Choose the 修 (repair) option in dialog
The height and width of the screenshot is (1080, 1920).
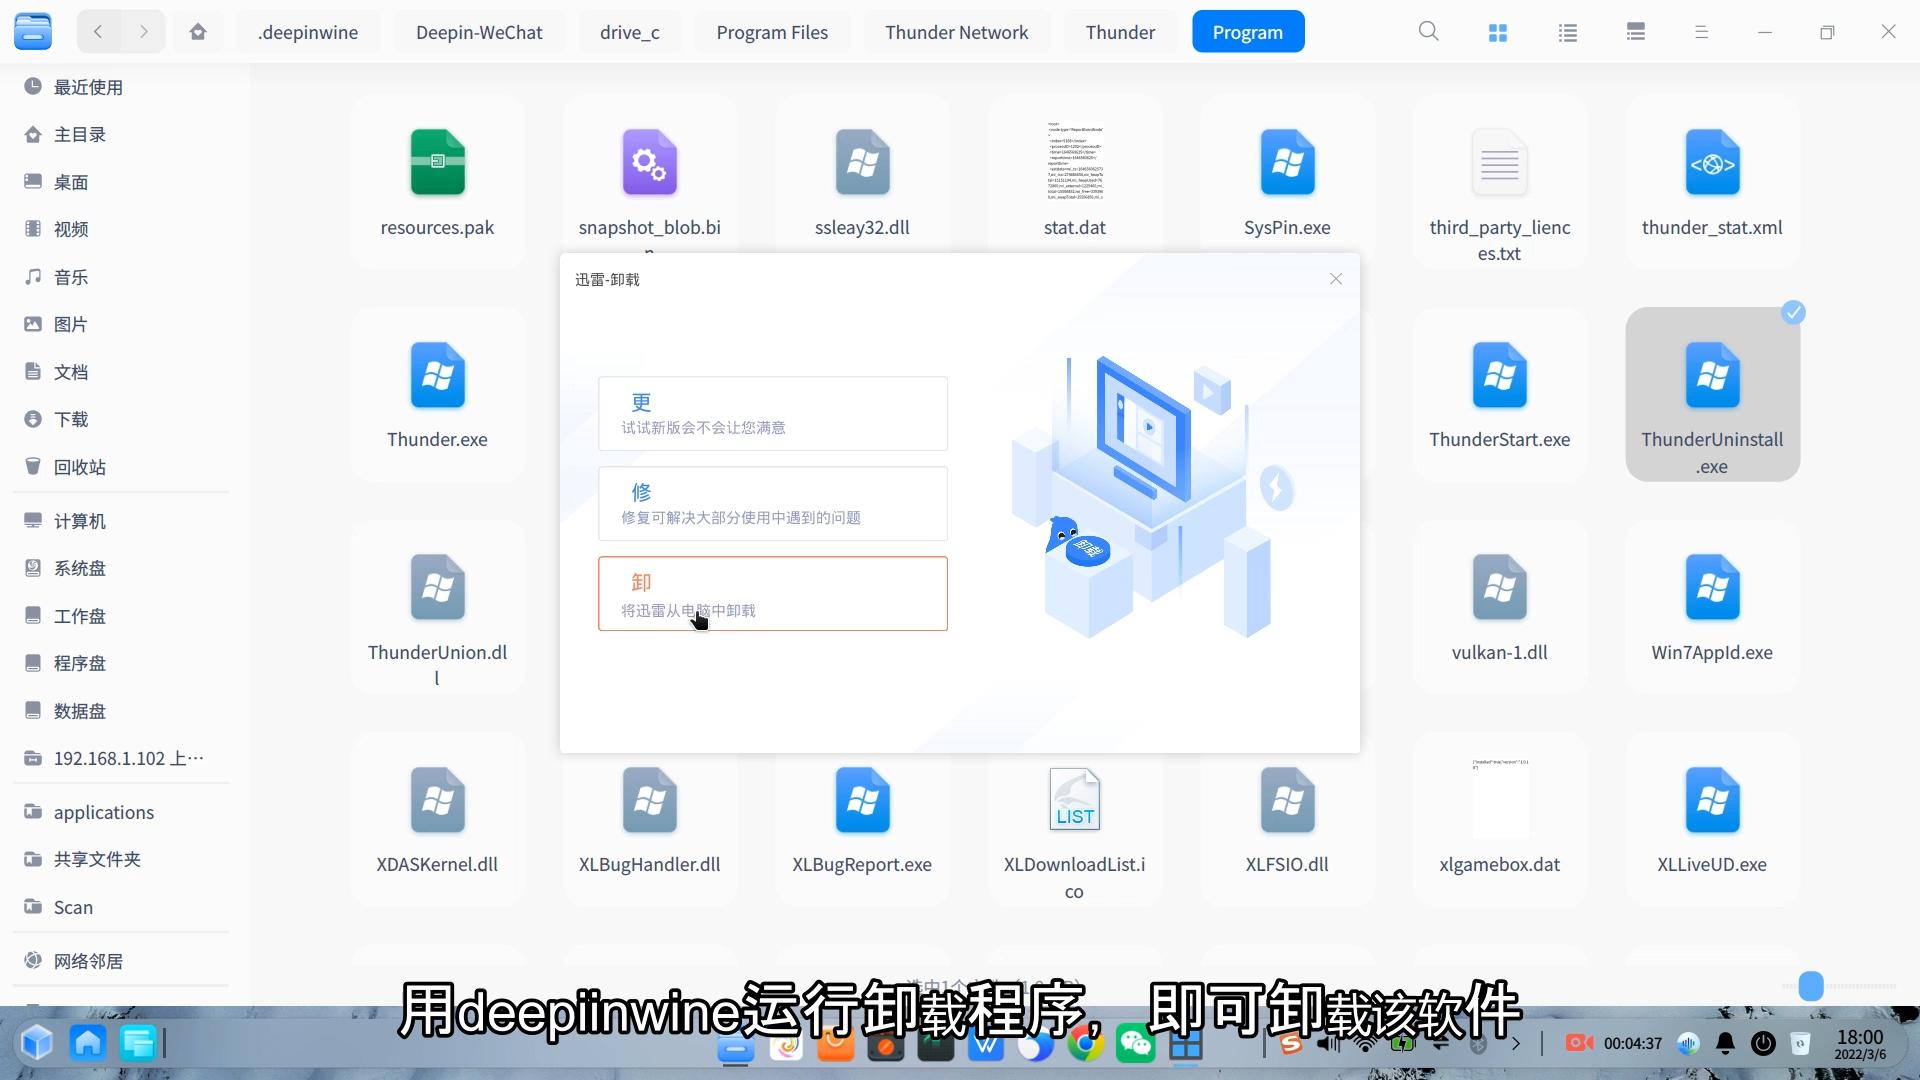772,503
